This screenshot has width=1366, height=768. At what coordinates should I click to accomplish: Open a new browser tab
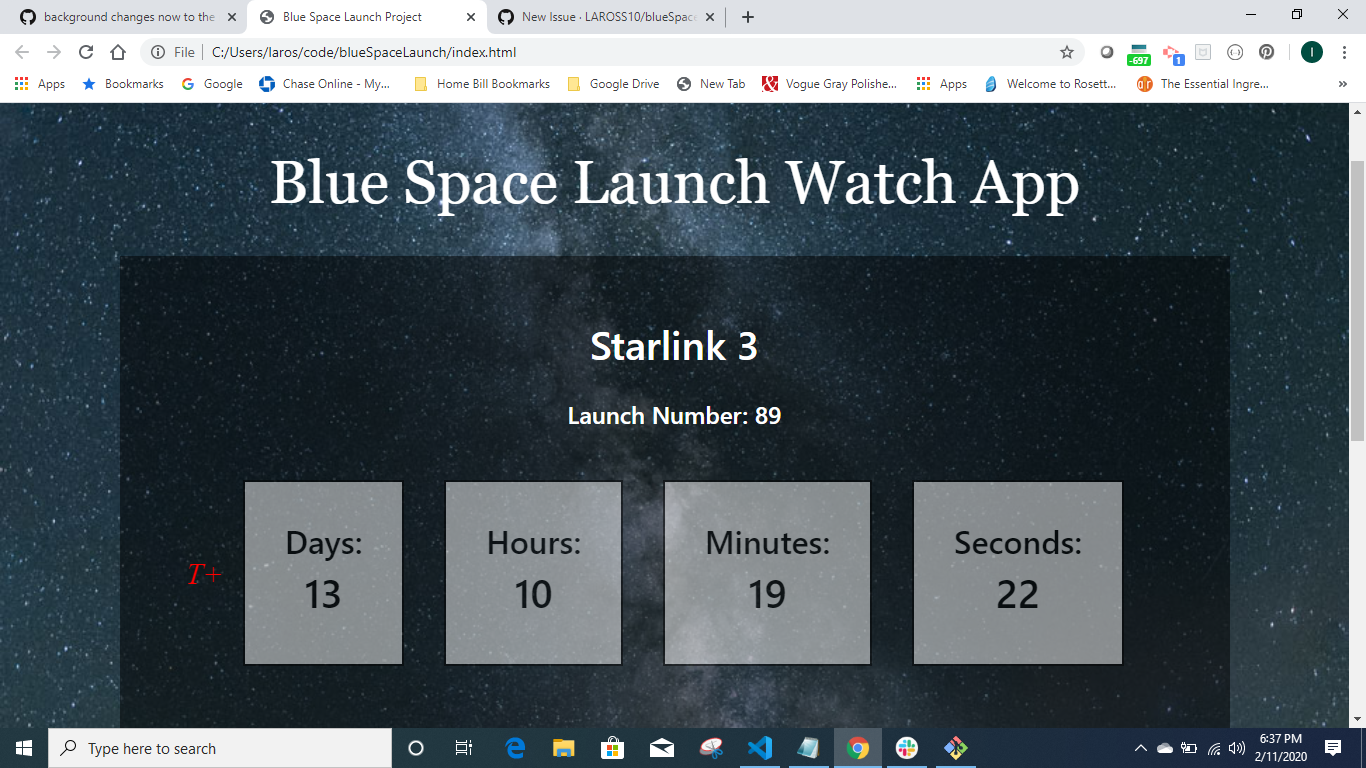[748, 17]
